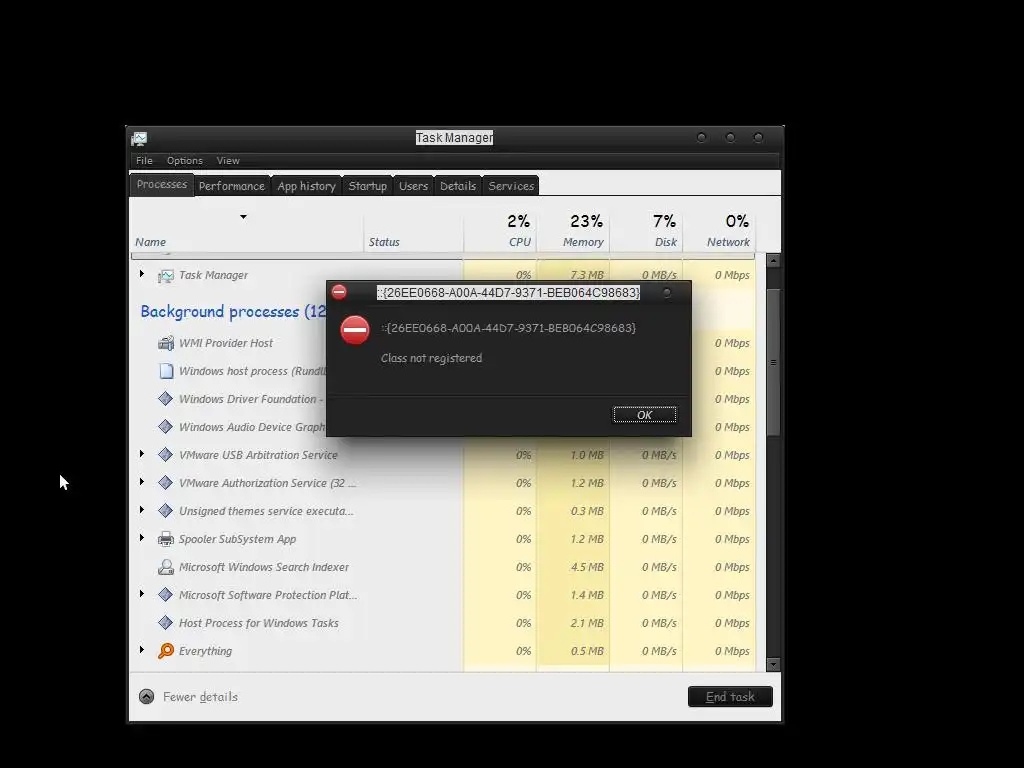The width and height of the screenshot is (1024, 768).
Task: Sort by the Disk column header
Action: [646, 232]
